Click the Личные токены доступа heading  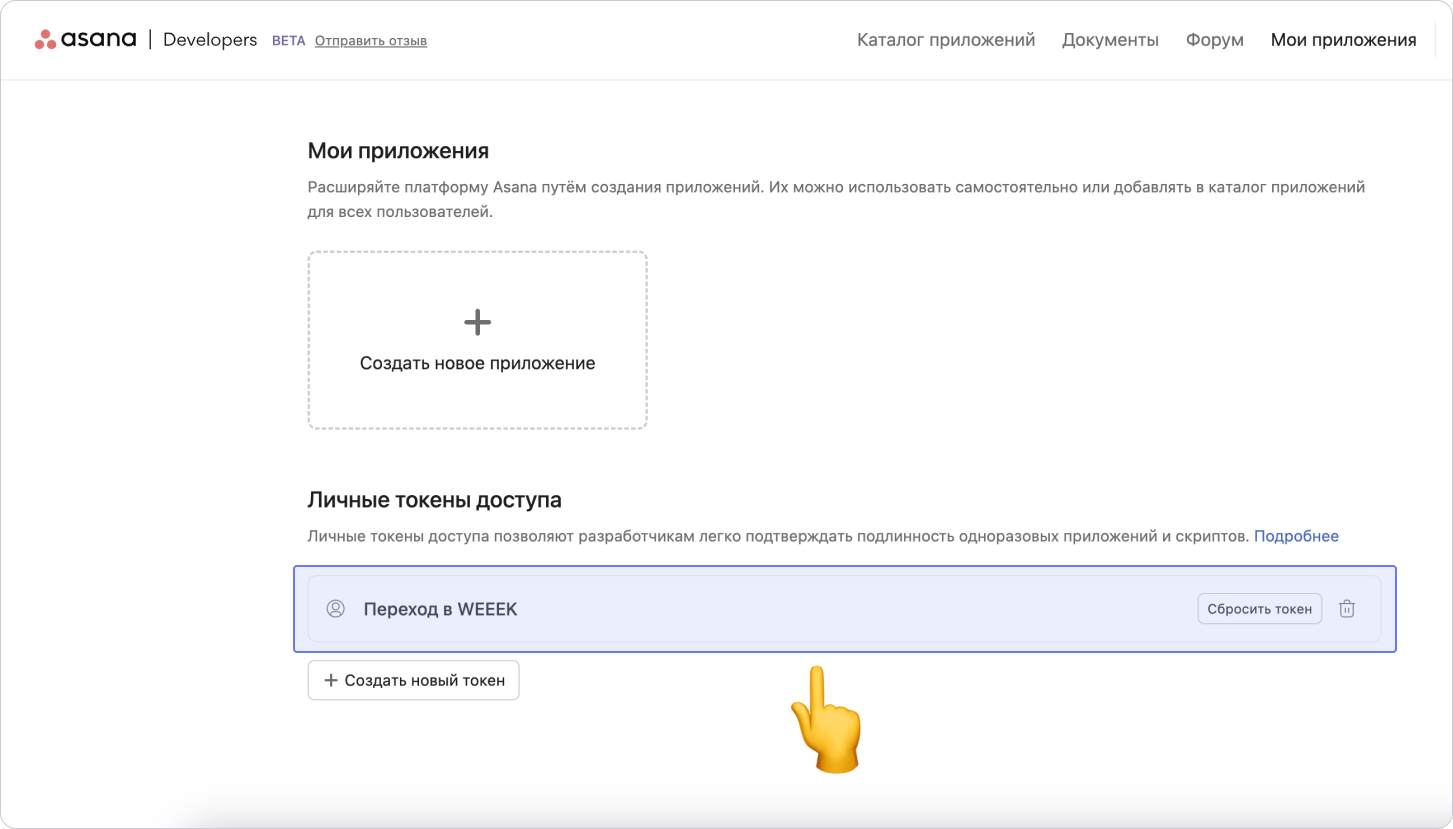(434, 500)
